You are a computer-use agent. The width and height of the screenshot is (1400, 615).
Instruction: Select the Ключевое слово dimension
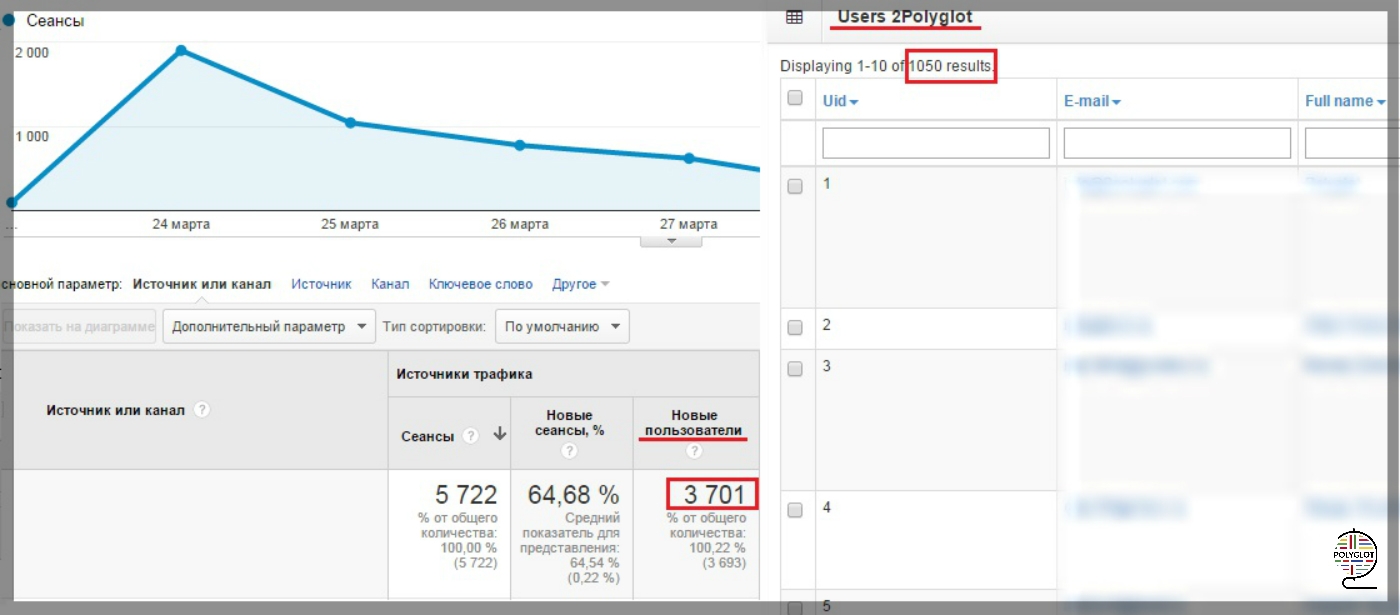click(x=480, y=284)
